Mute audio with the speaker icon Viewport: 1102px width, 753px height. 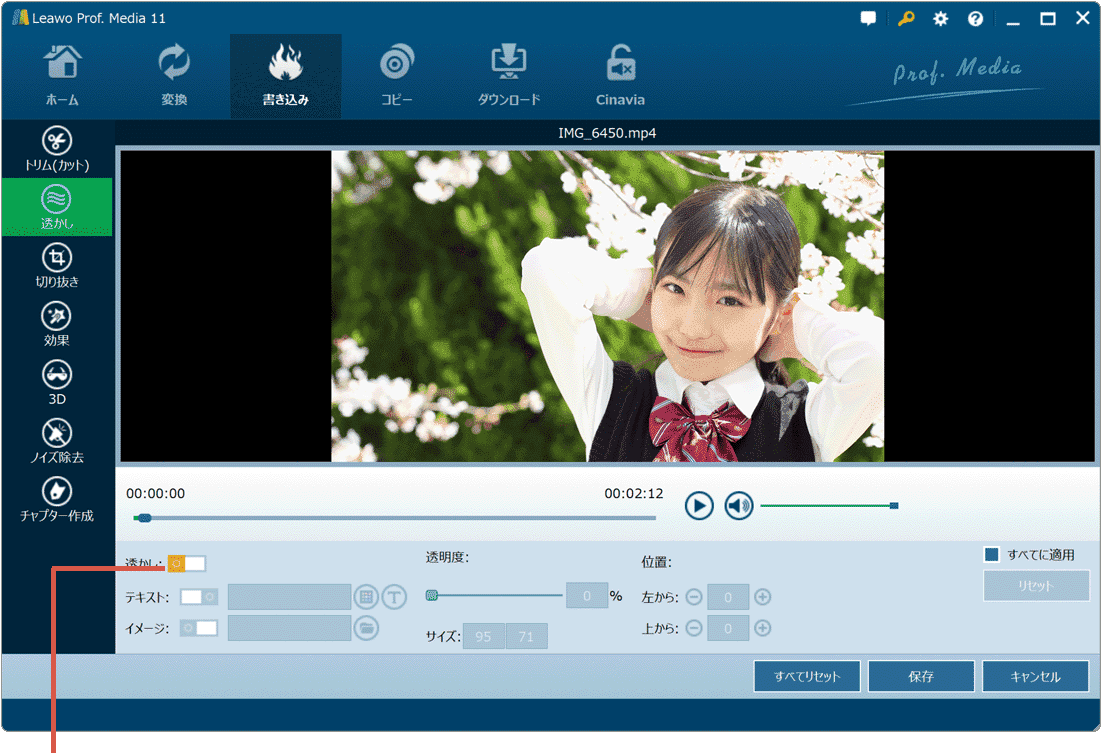tap(739, 506)
